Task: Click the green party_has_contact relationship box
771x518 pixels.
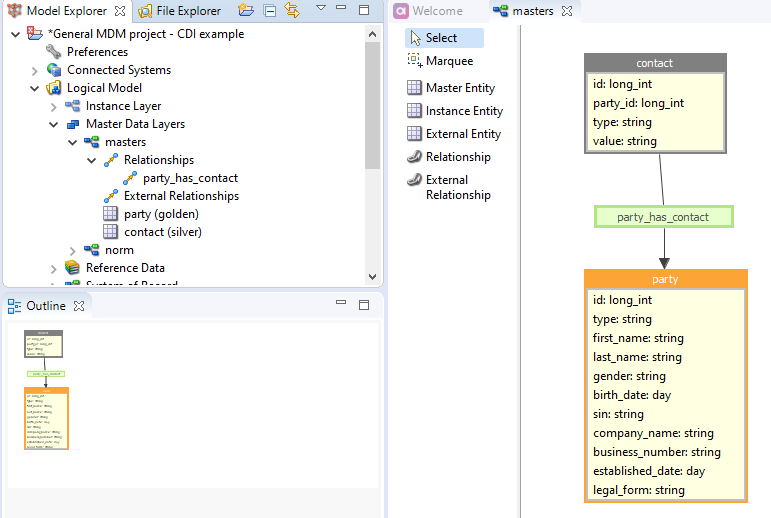Action: [663, 217]
